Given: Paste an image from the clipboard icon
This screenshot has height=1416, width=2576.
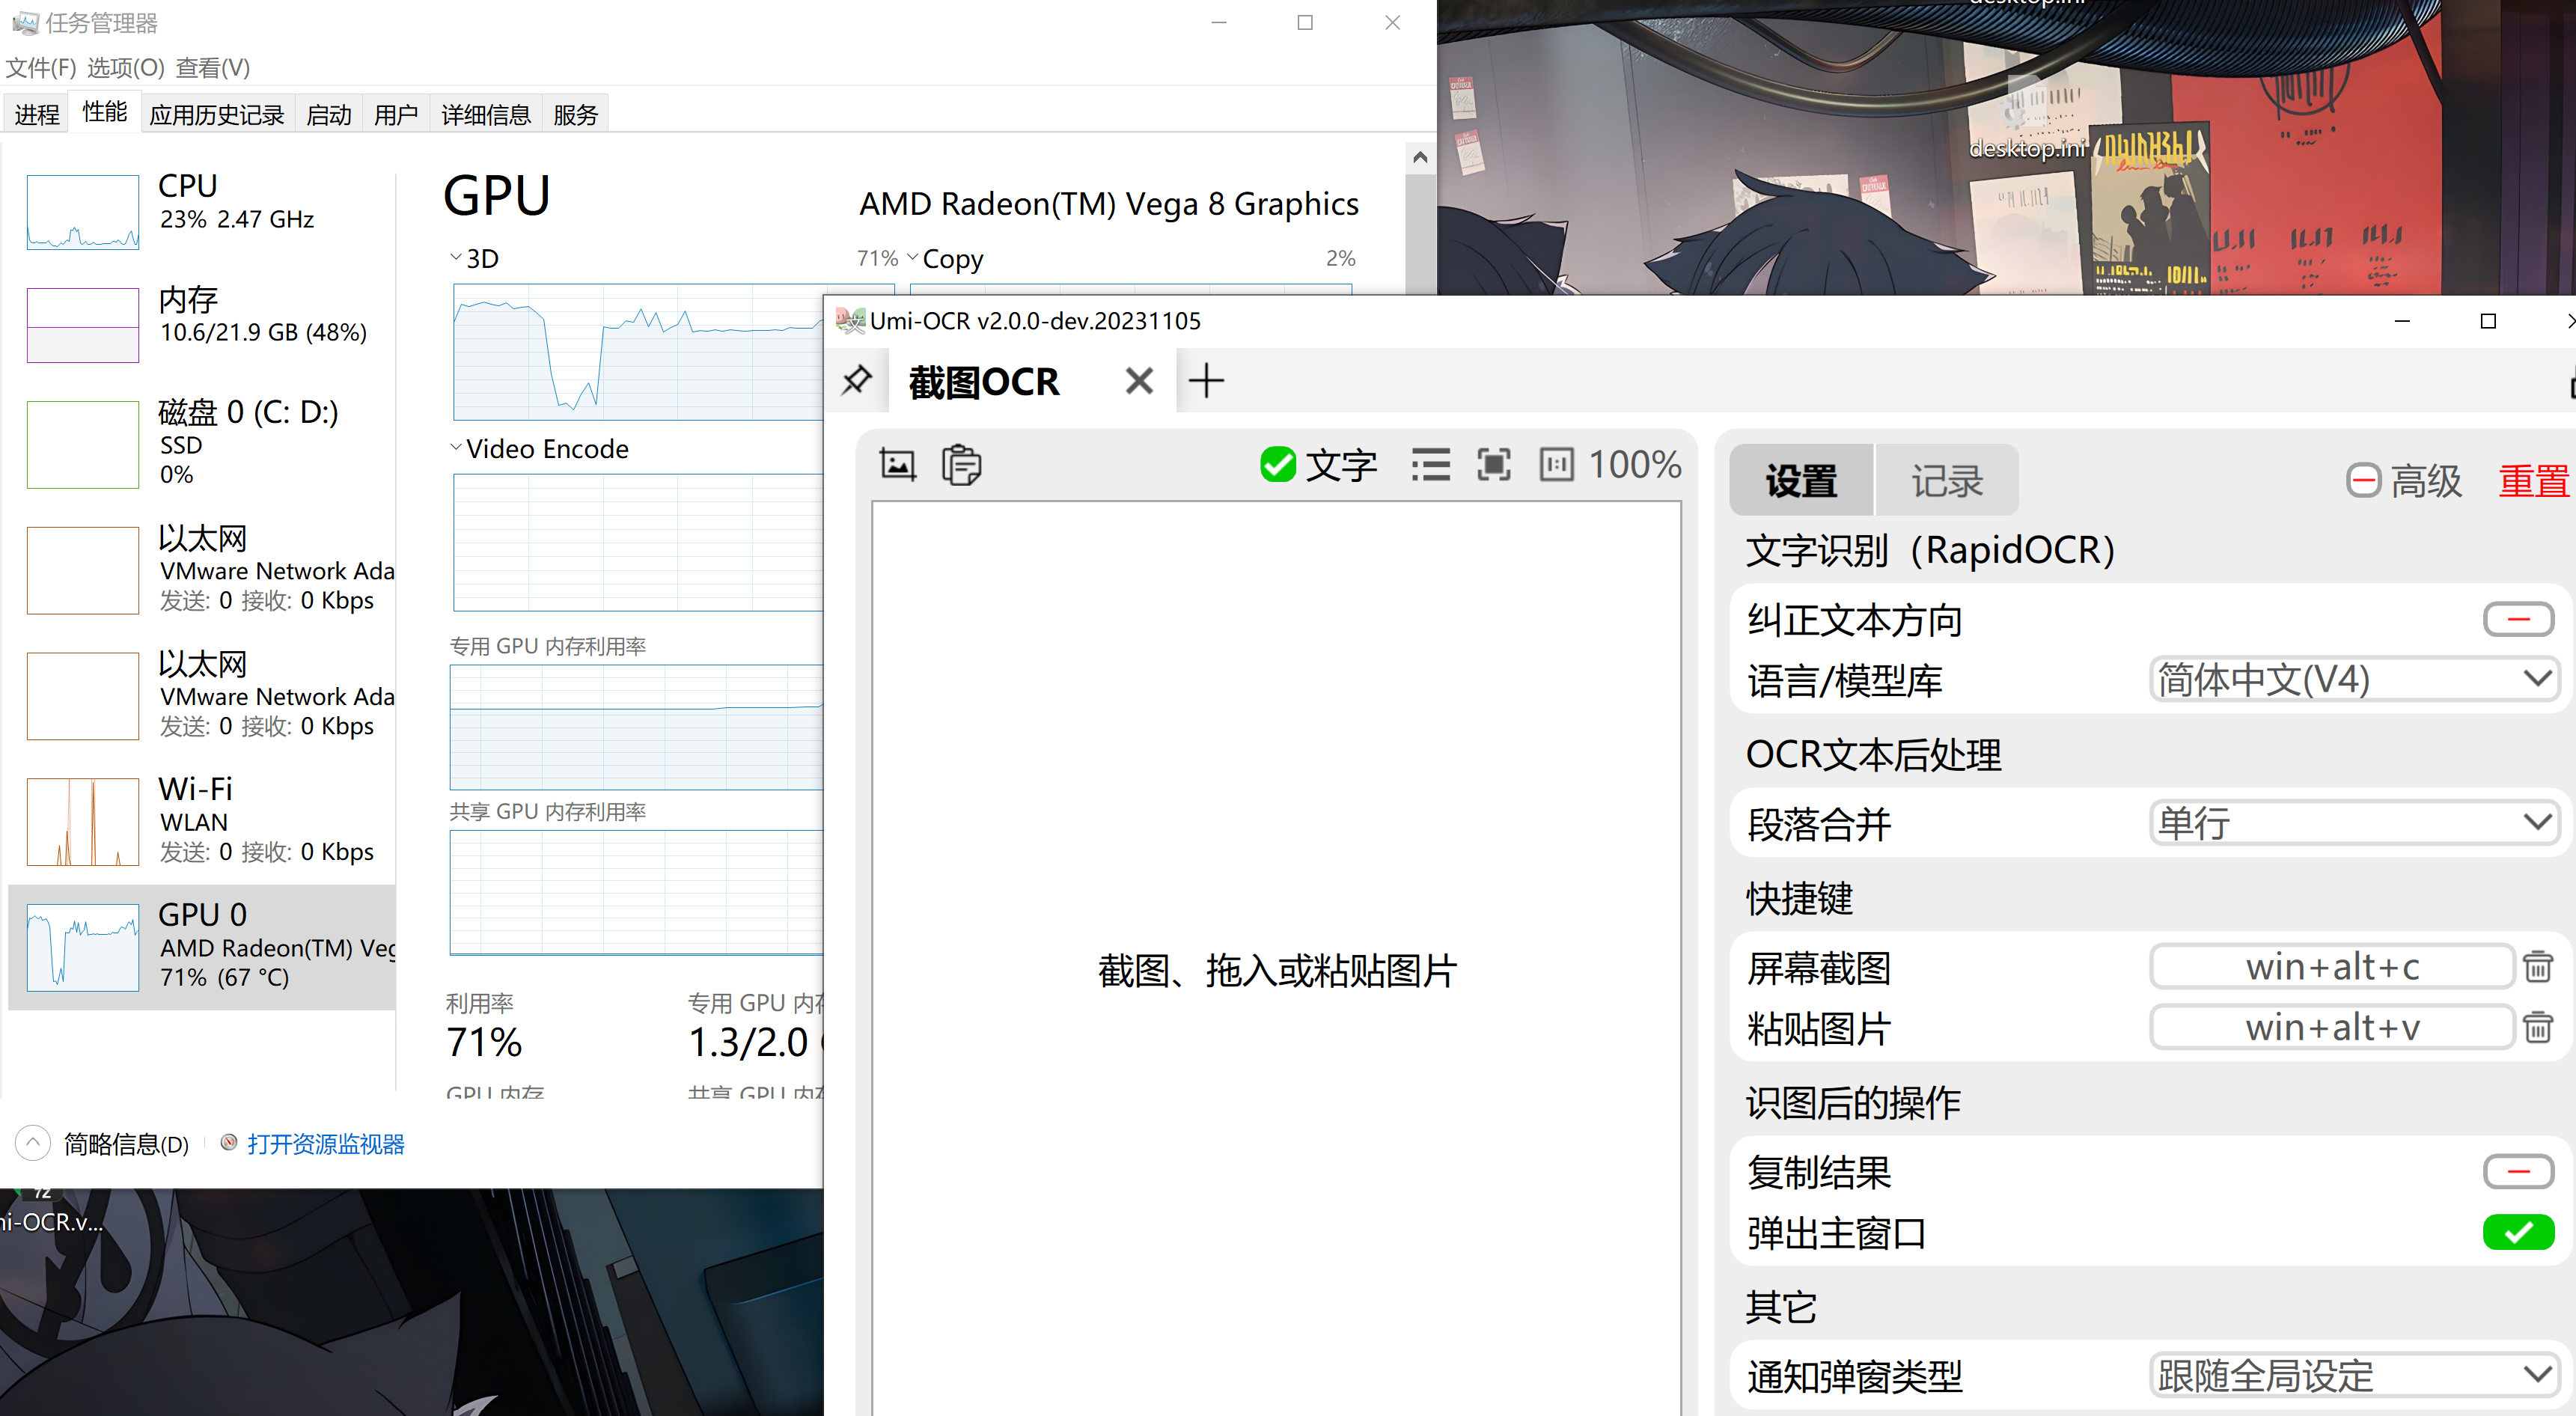Looking at the screenshot, I should [961, 464].
